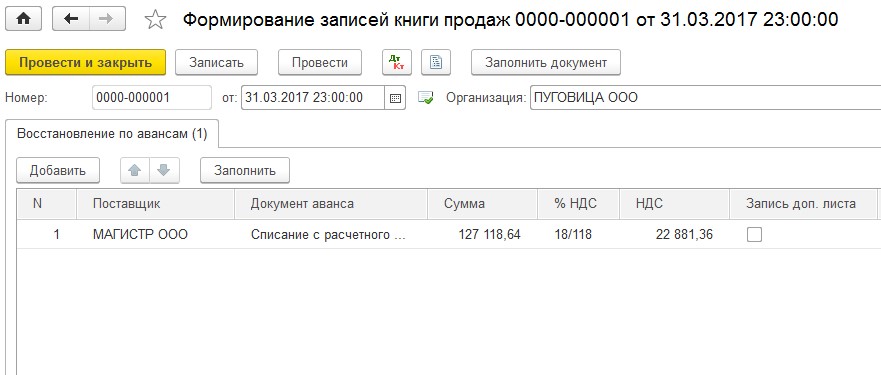Go to the home page icon
881x375 pixels.
[x=23, y=19]
